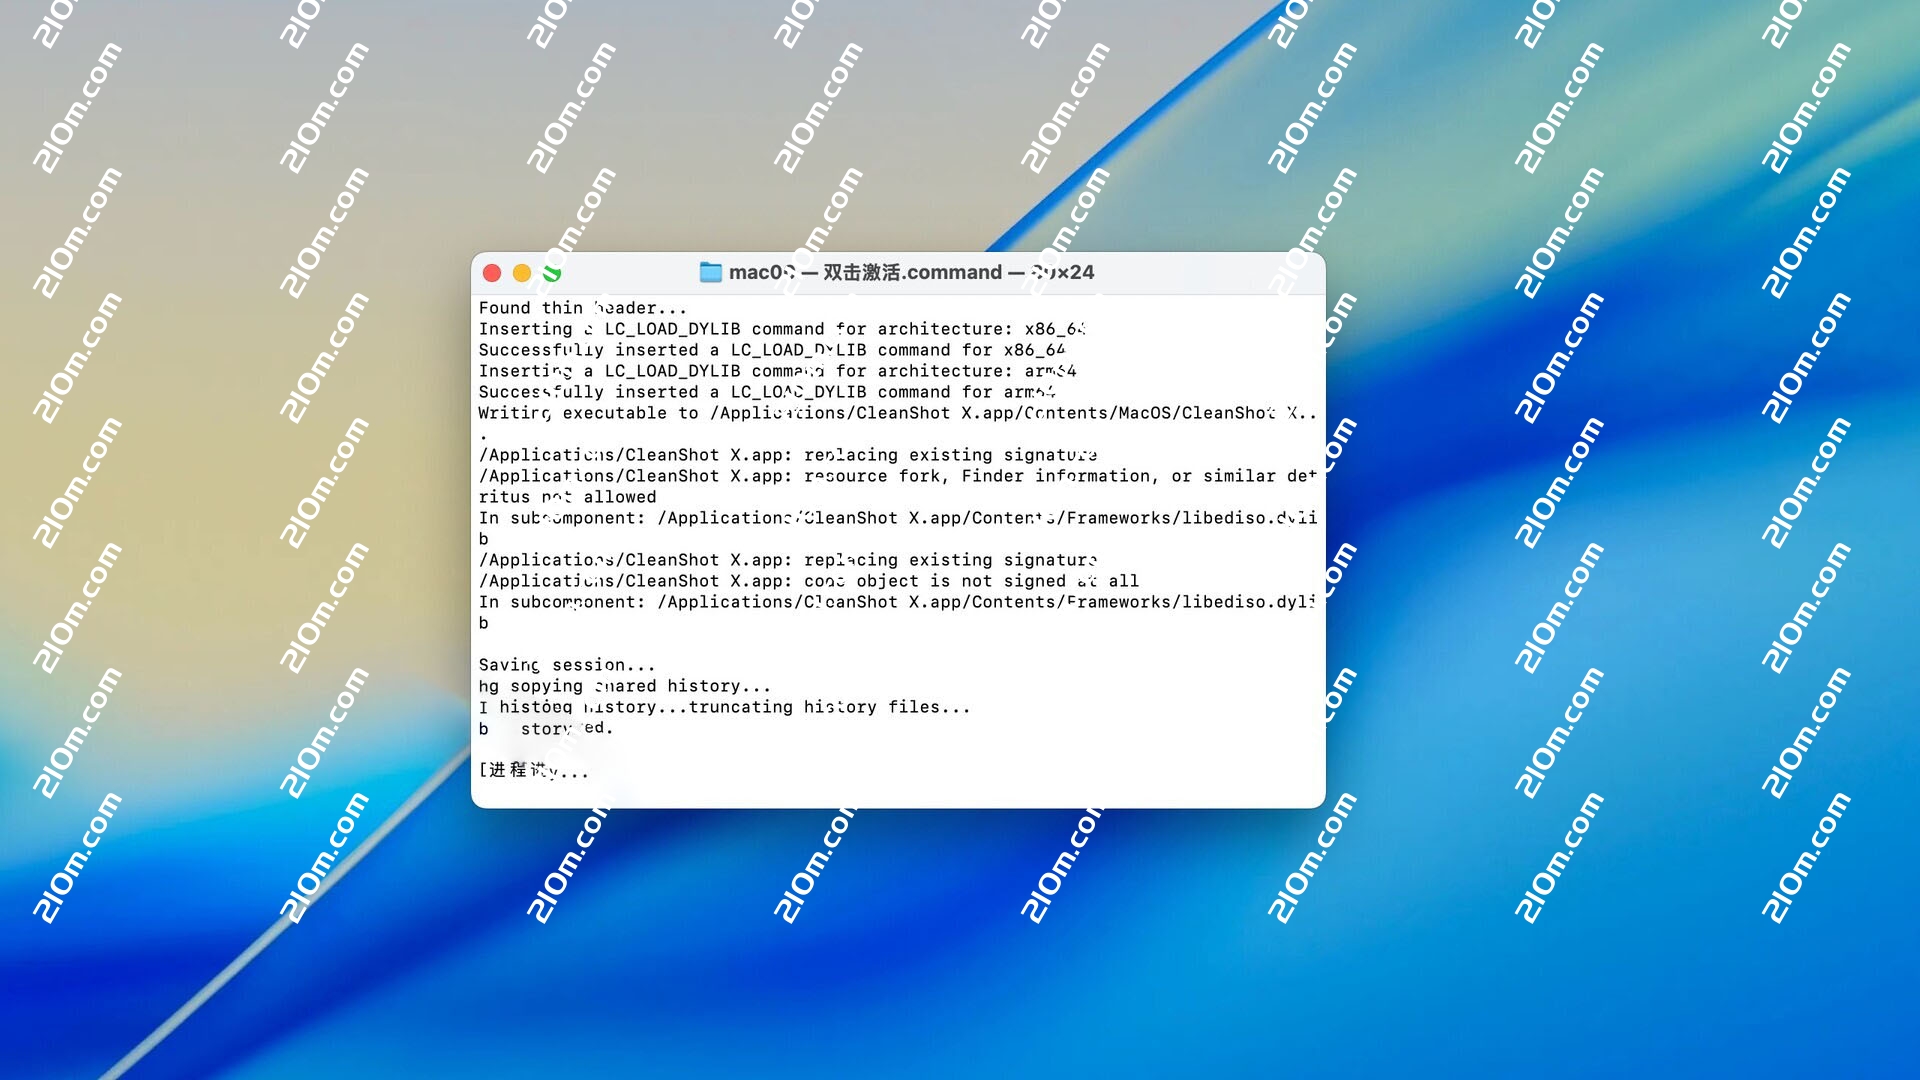1920x1080 pixels.
Task: Click 'Successfully inserted' x86_64 command line
Action: point(771,350)
